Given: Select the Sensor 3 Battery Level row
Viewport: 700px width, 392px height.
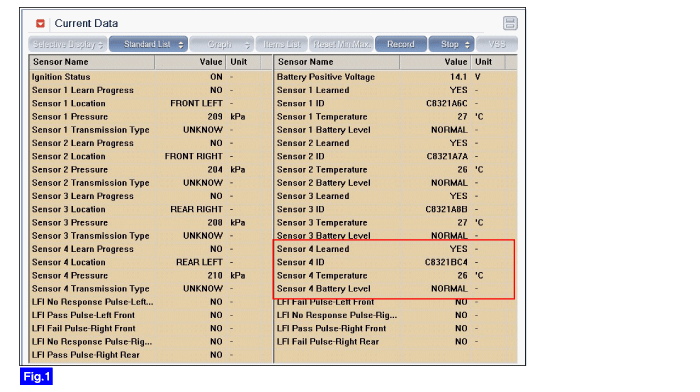Looking at the screenshot, I should pos(396,236).
